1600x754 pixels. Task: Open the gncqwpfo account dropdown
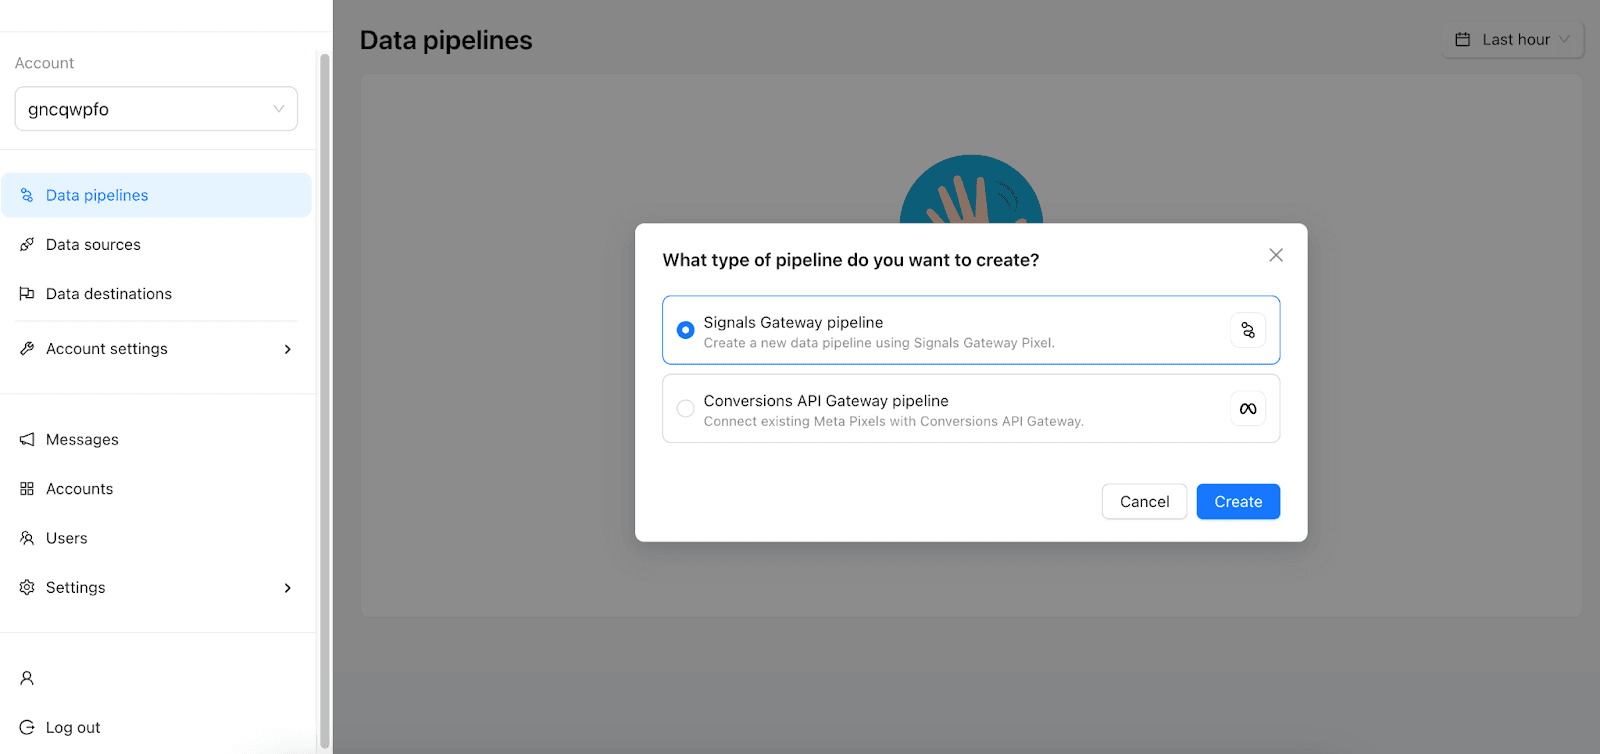click(156, 109)
